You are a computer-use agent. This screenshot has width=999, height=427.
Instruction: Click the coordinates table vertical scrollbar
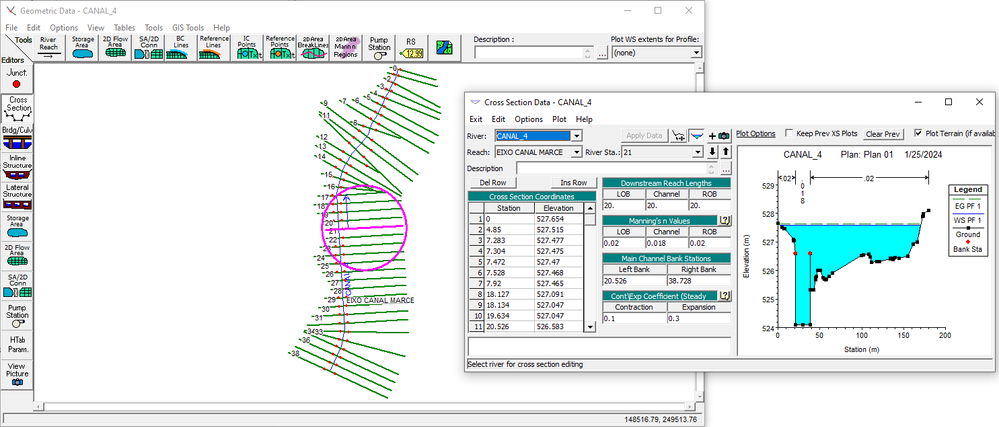[x=590, y=268]
